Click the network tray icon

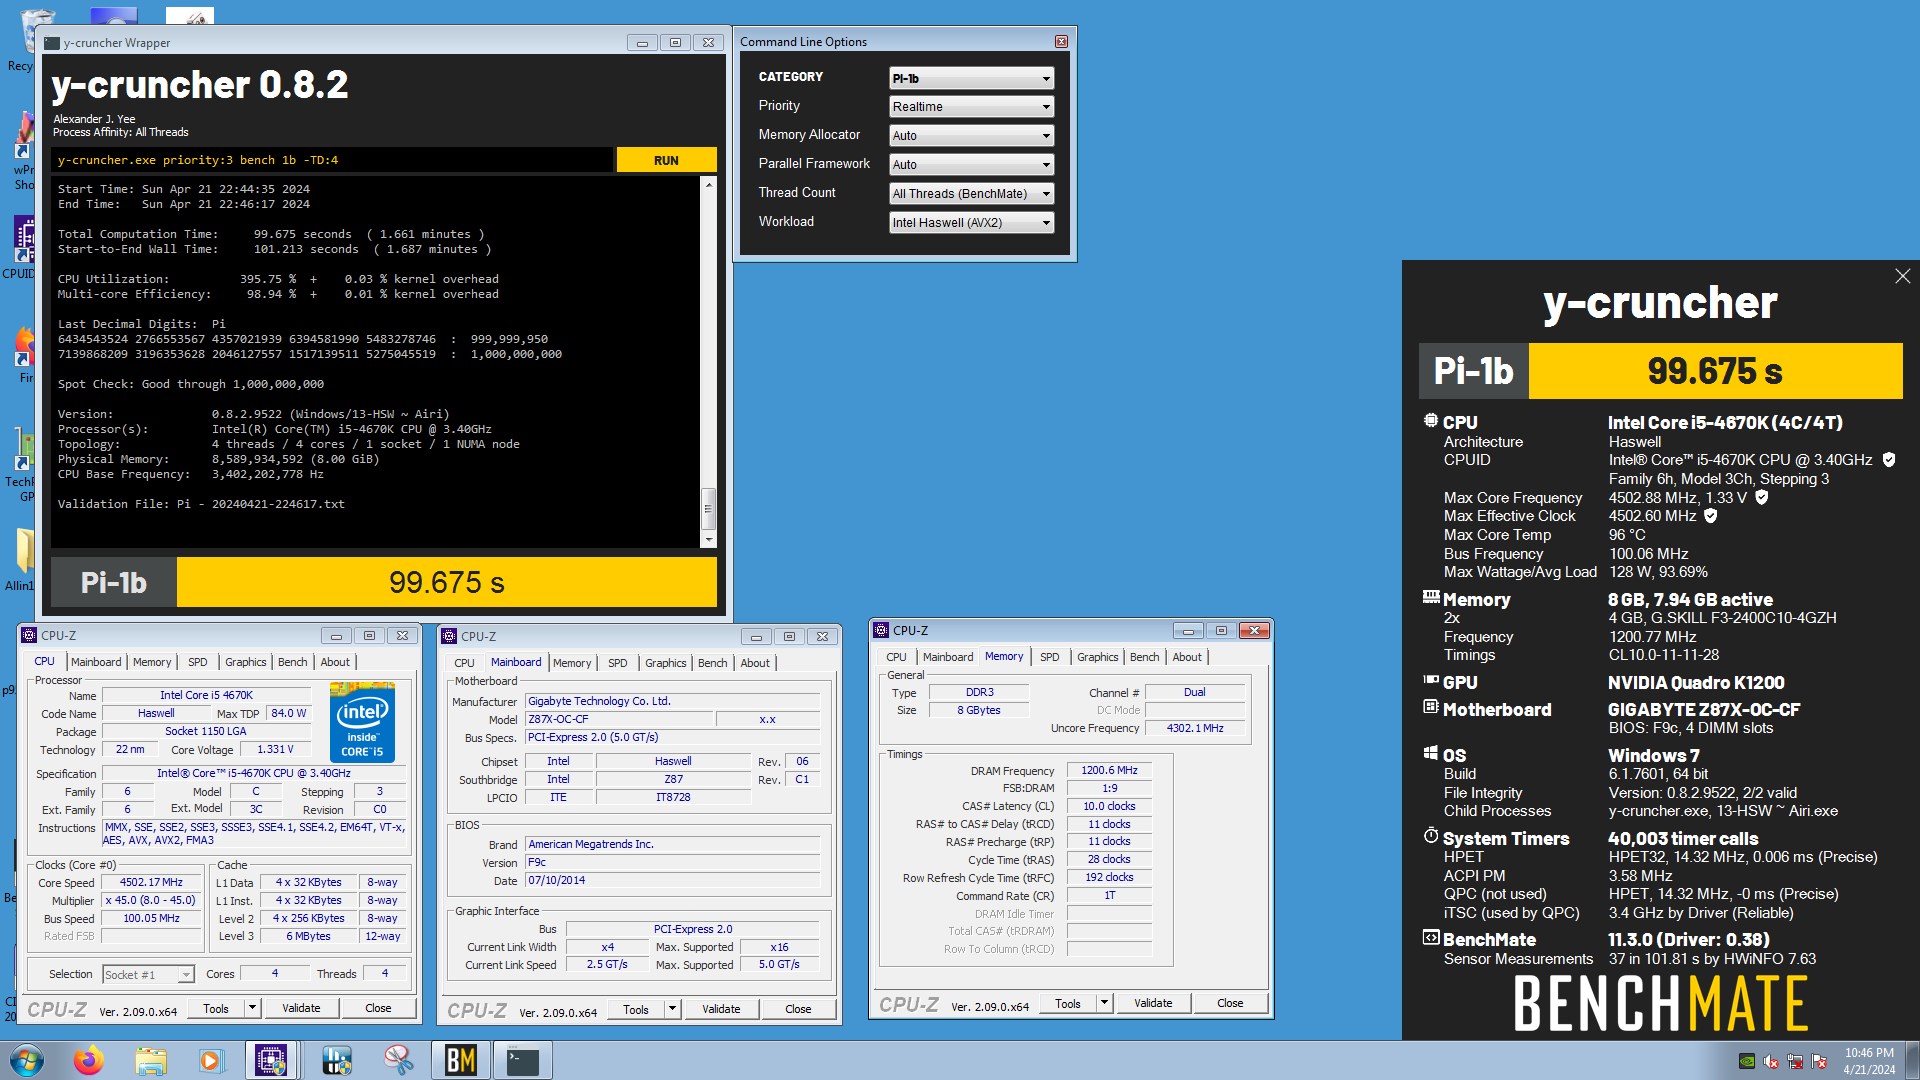1795,1062
